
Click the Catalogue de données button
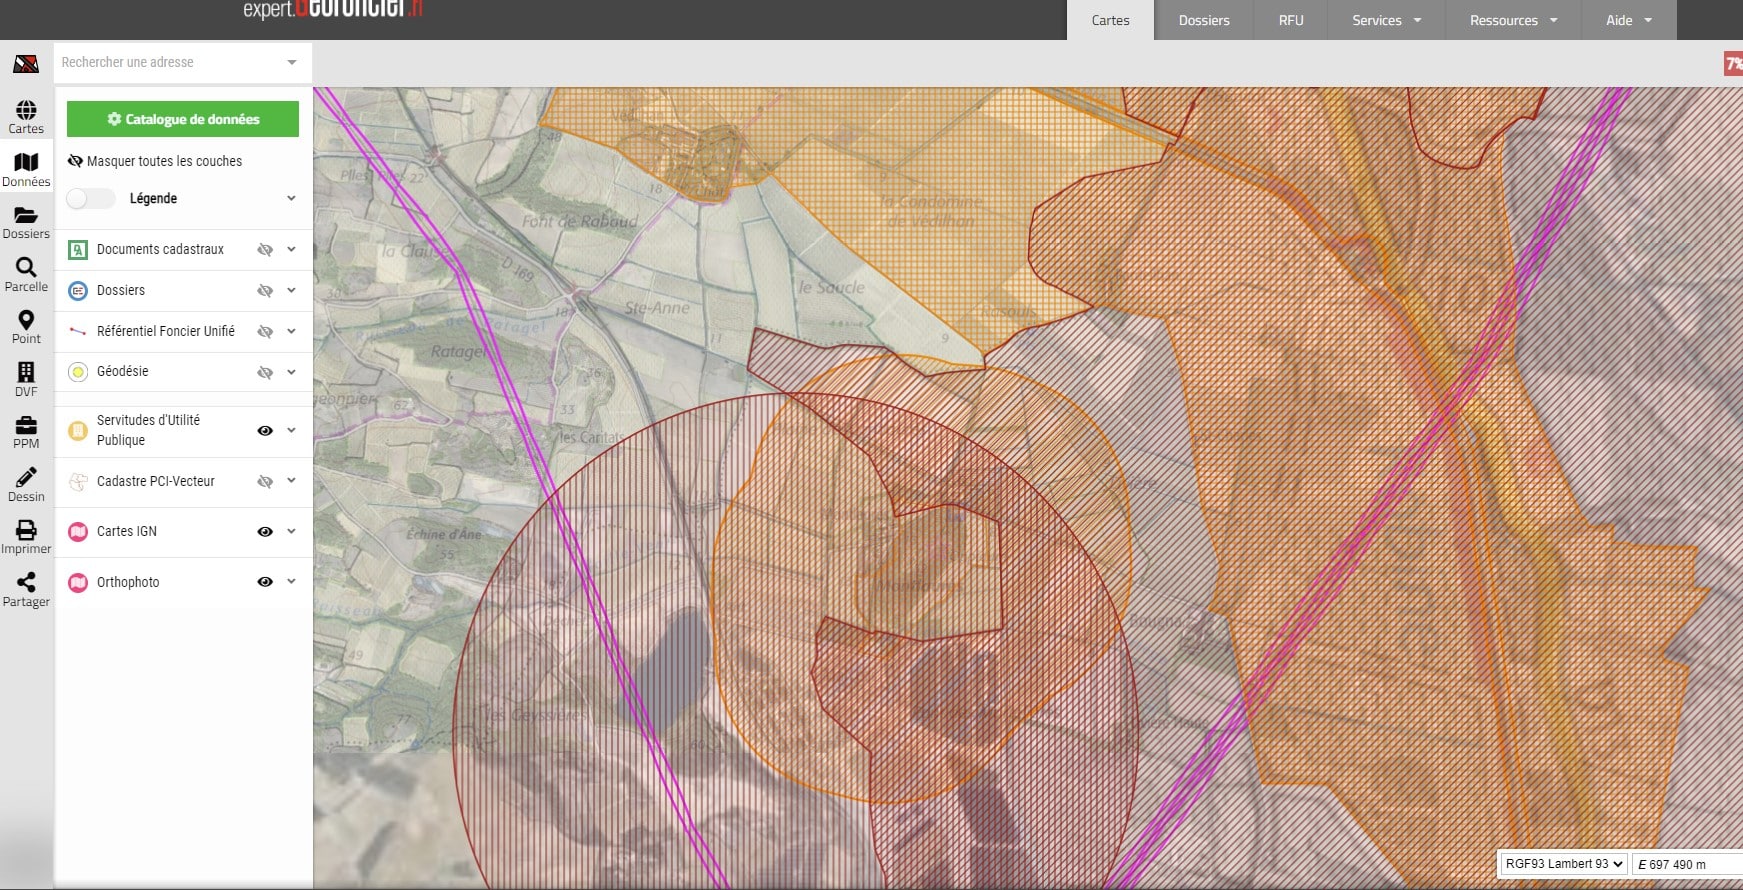point(183,119)
